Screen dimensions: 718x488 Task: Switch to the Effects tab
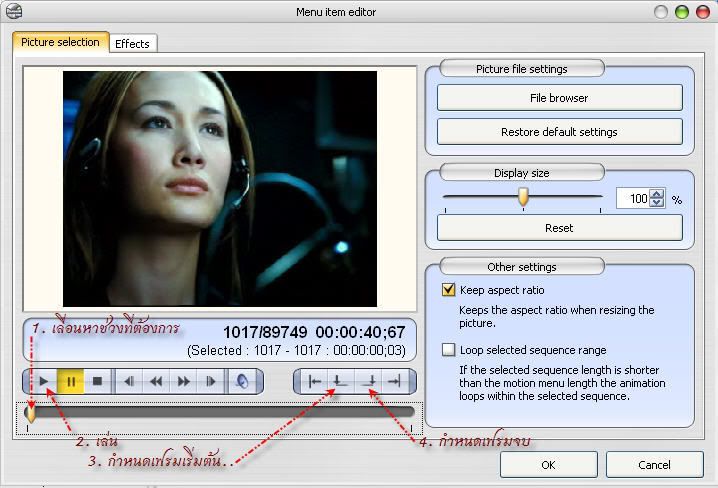(x=132, y=44)
